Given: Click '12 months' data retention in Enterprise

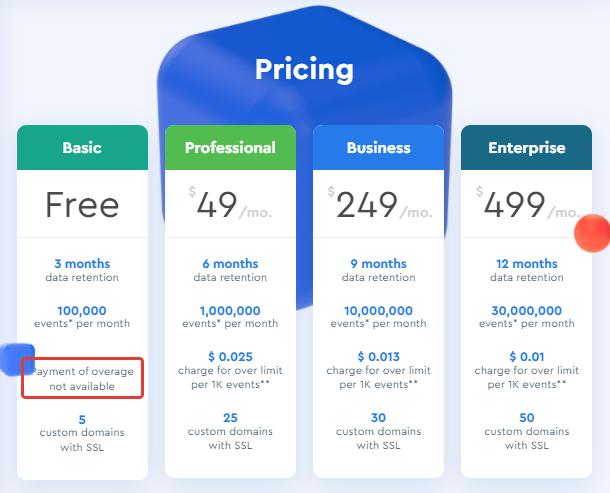Looking at the screenshot, I should [x=527, y=263].
